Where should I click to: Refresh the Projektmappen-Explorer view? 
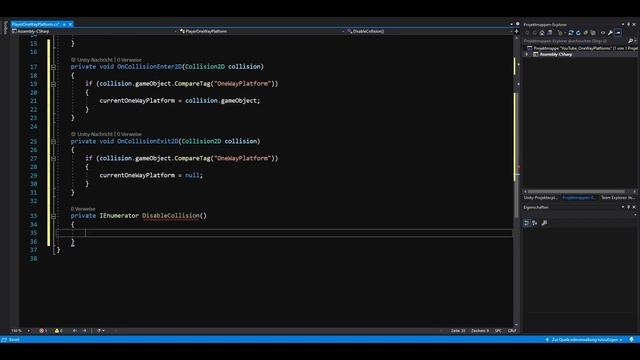[x=578, y=33]
